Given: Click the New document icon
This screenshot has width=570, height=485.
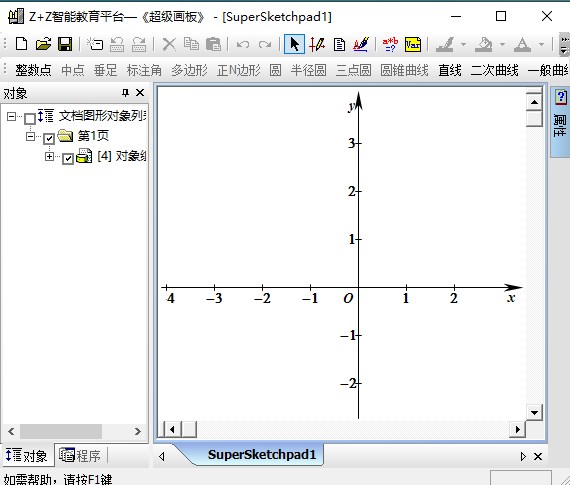Looking at the screenshot, I should click(x=21, y=44).
